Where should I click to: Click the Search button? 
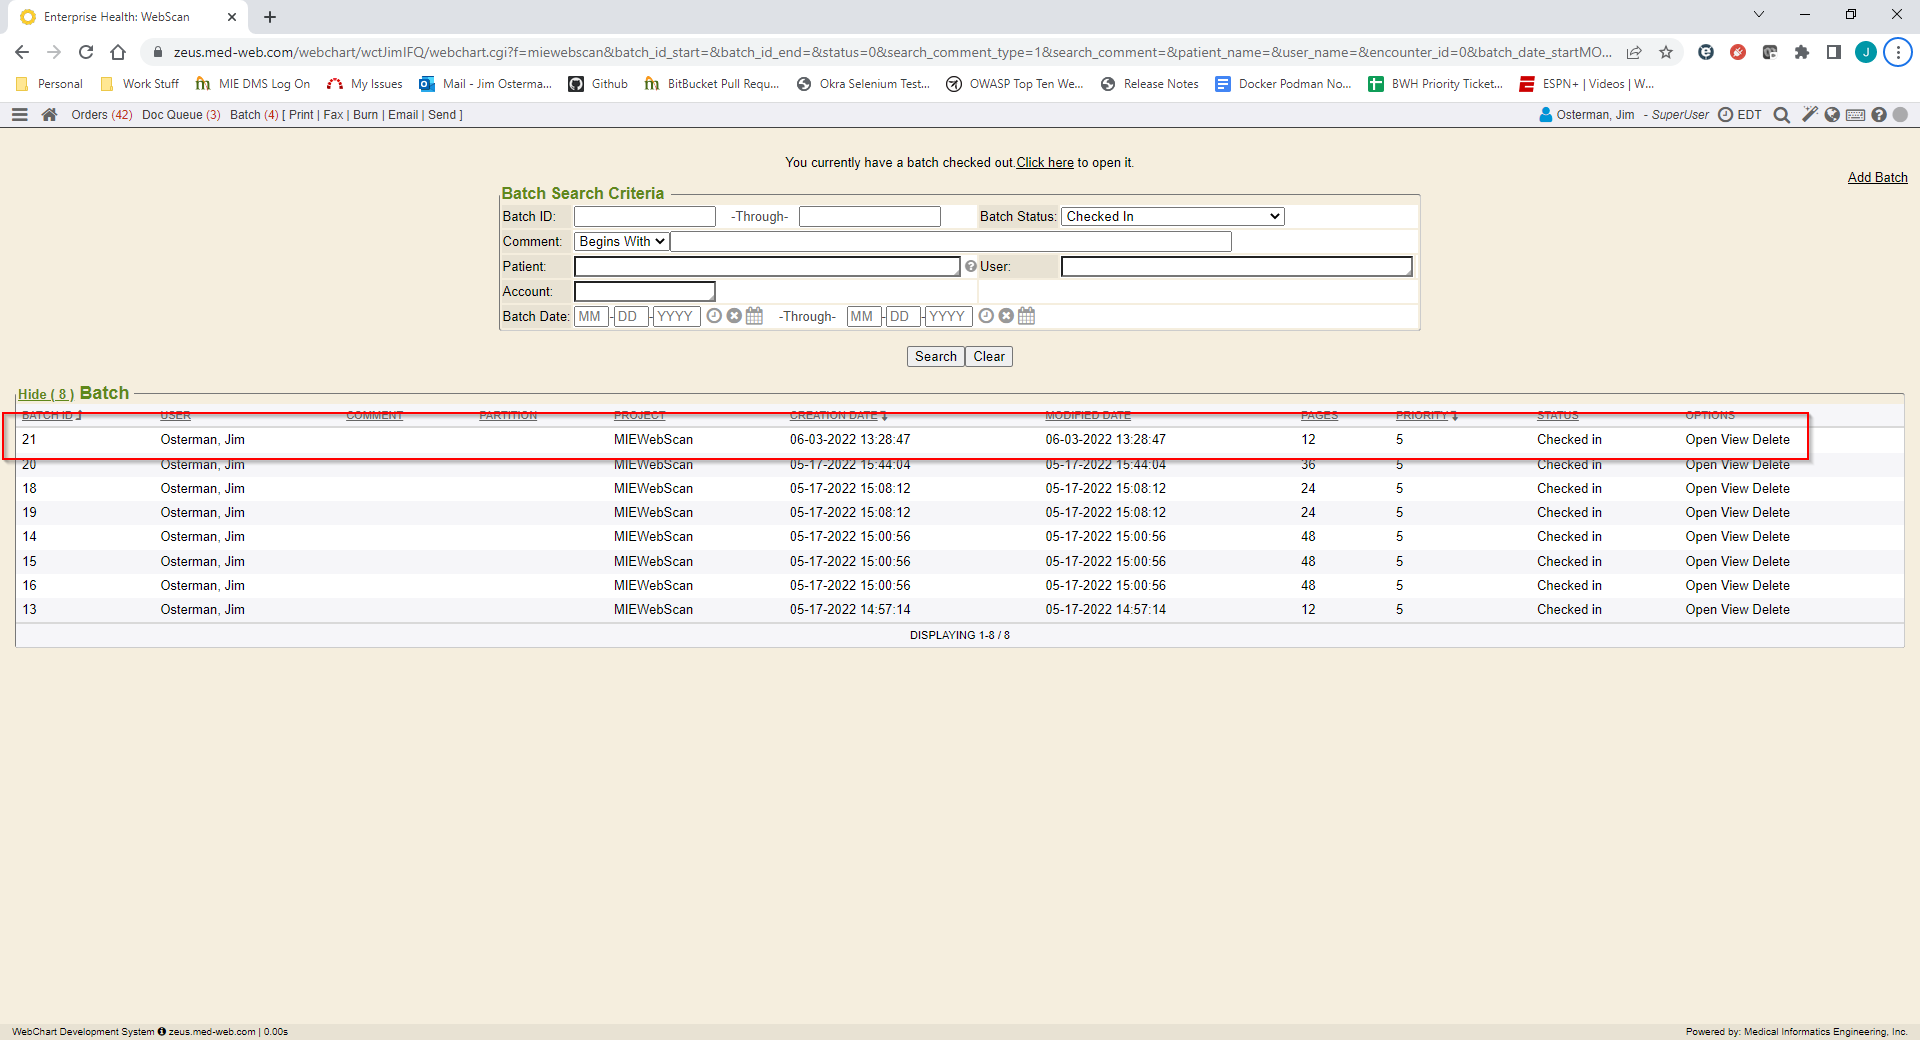point(935,357)
